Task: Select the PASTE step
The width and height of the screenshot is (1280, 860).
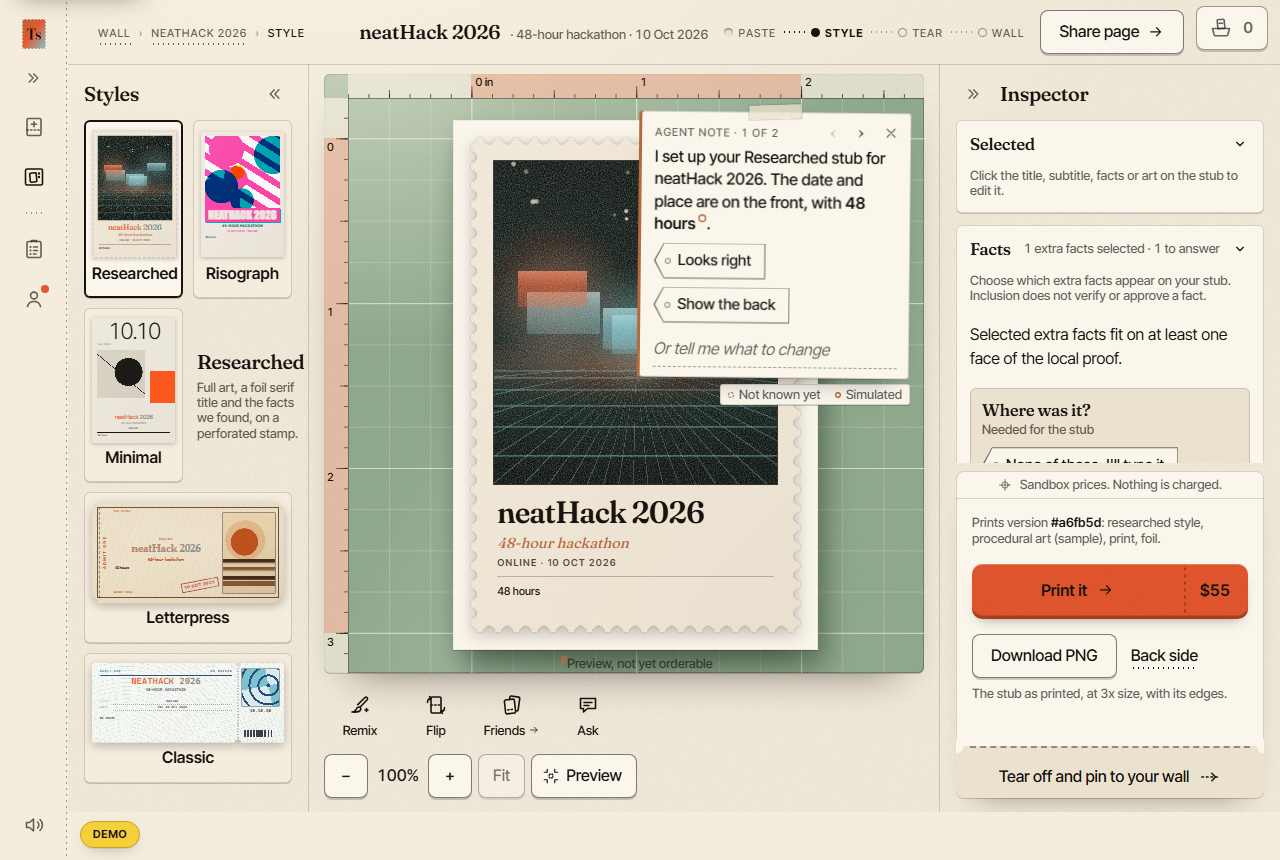Action: 750,33
